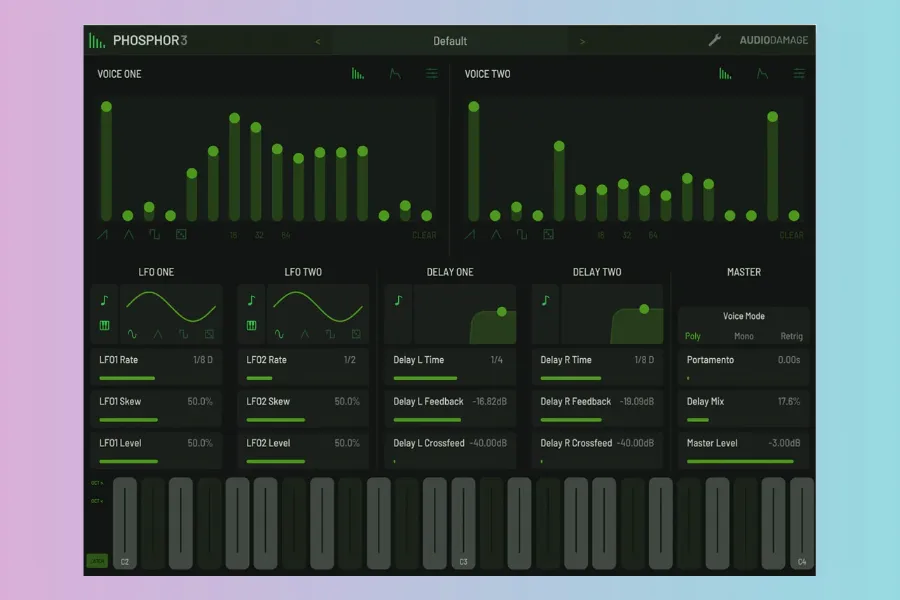
Task: Toggle LFO One tempo sync note icon
Action: point(104,300)
